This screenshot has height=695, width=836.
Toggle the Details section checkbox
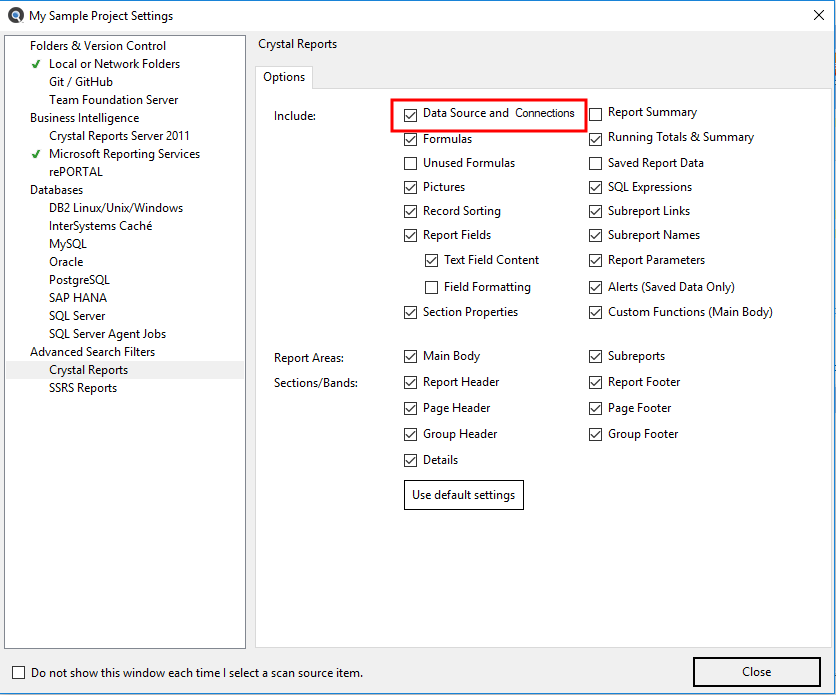(x=410, y=460)
